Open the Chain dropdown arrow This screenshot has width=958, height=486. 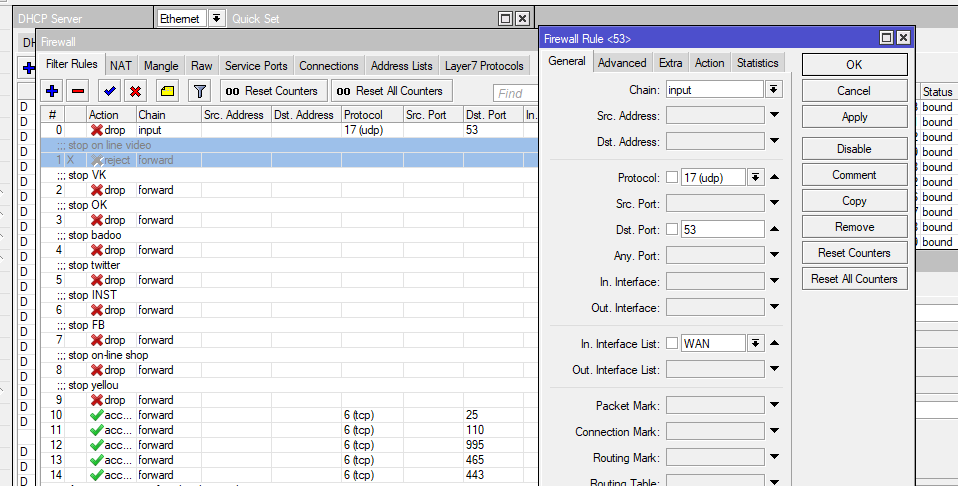pos(773,90)
